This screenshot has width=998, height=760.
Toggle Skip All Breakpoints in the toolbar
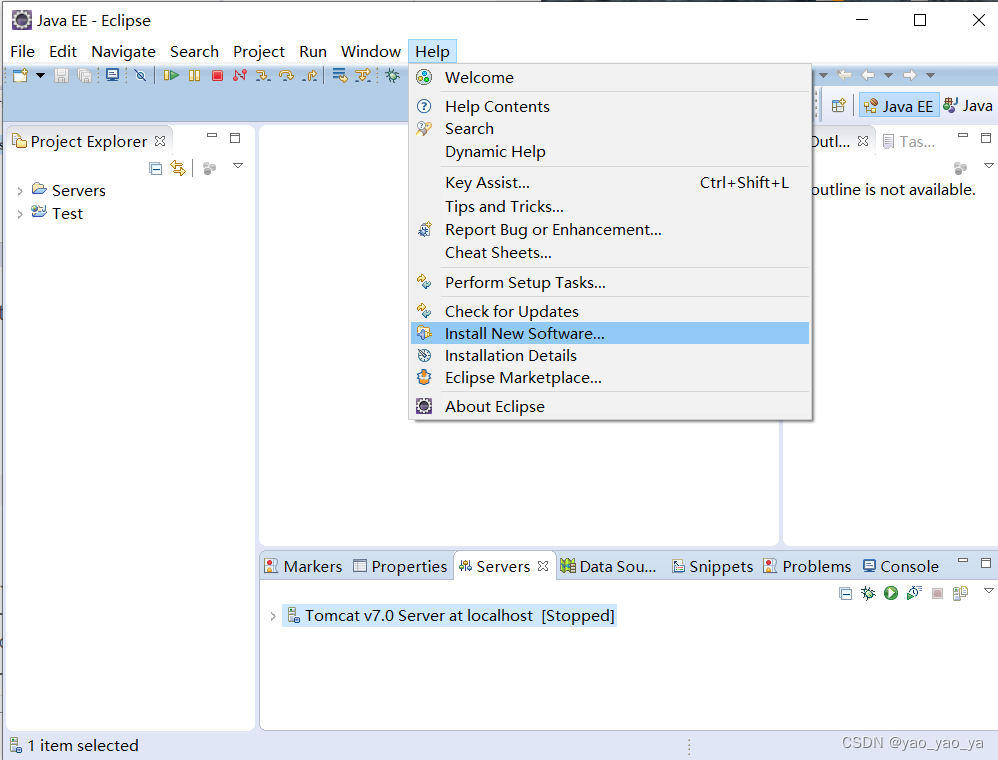pyautogui.click(x=141, y=75)
